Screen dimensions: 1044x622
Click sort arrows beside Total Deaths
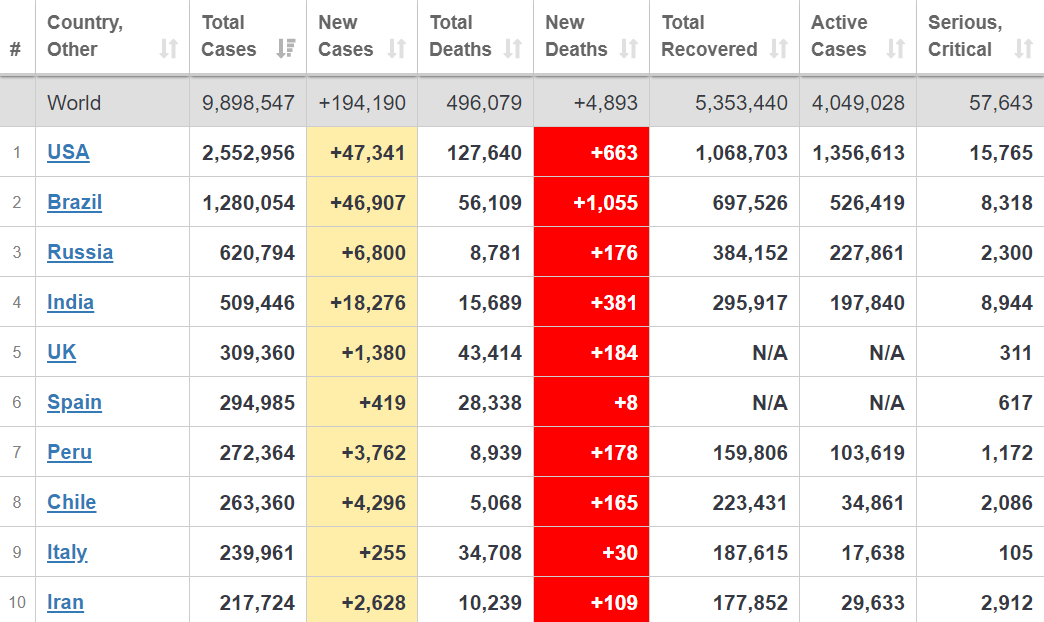[x=513, y=49]
